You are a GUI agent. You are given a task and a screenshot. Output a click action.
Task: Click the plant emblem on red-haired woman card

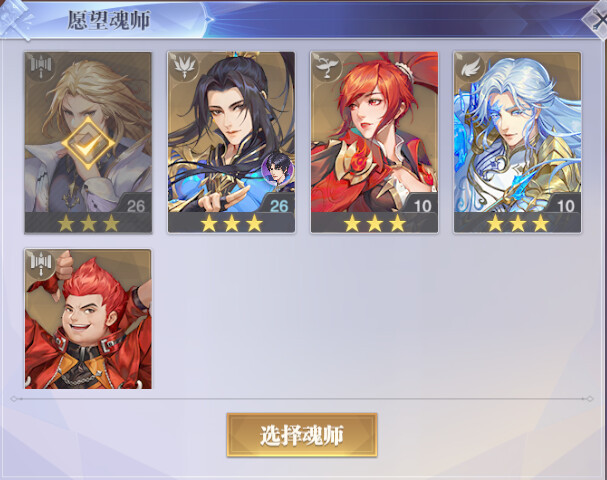tap(327, 67)
